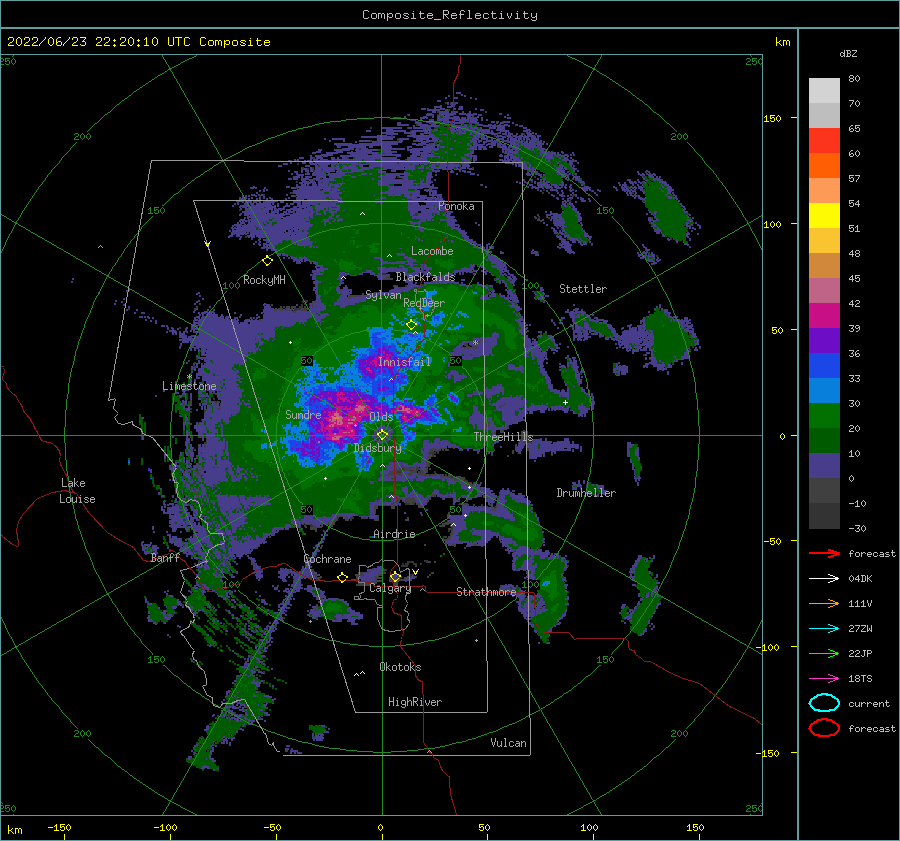Click the Blackfalds town label
Viewport: 900px width, 841px height.
pos(425,277)
